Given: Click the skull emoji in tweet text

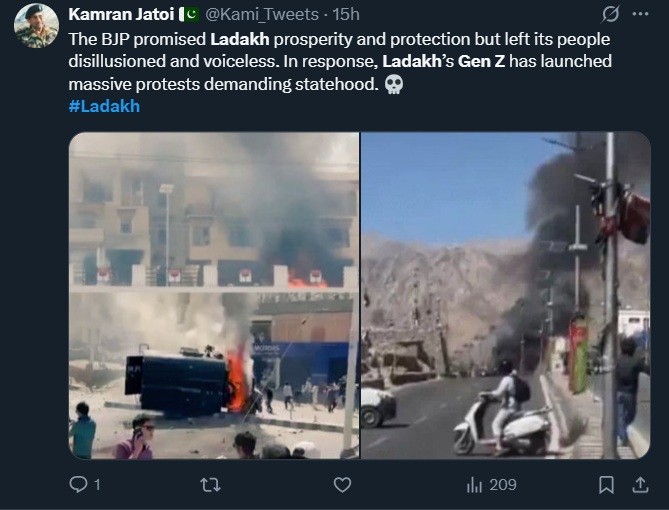Looking at the screenshot, I should click(x=393, y=84).
